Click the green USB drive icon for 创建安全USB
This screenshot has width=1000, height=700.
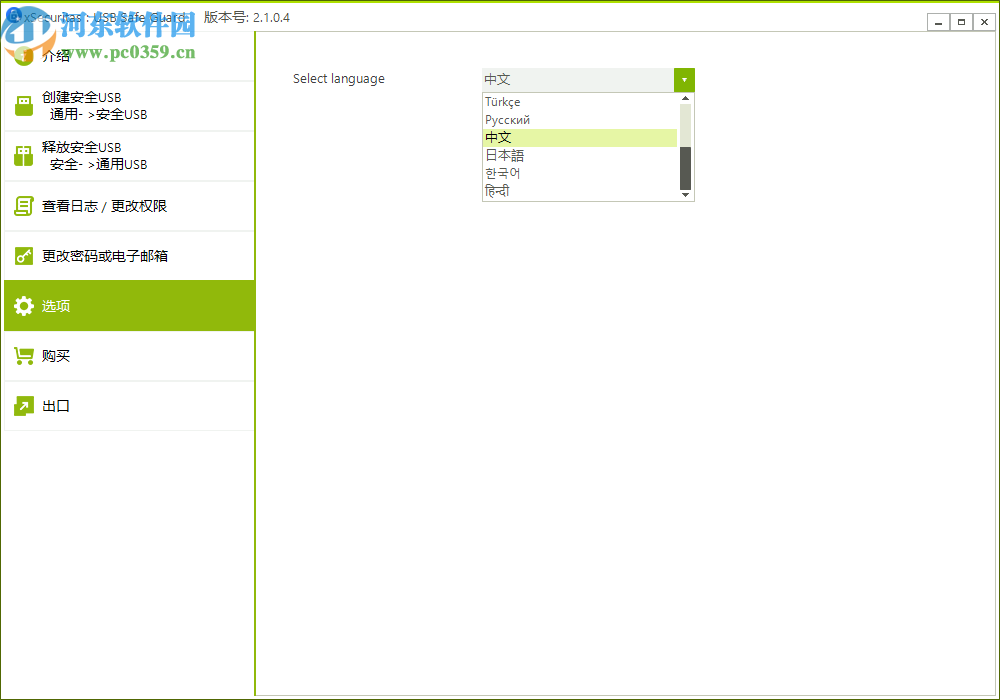24,106
